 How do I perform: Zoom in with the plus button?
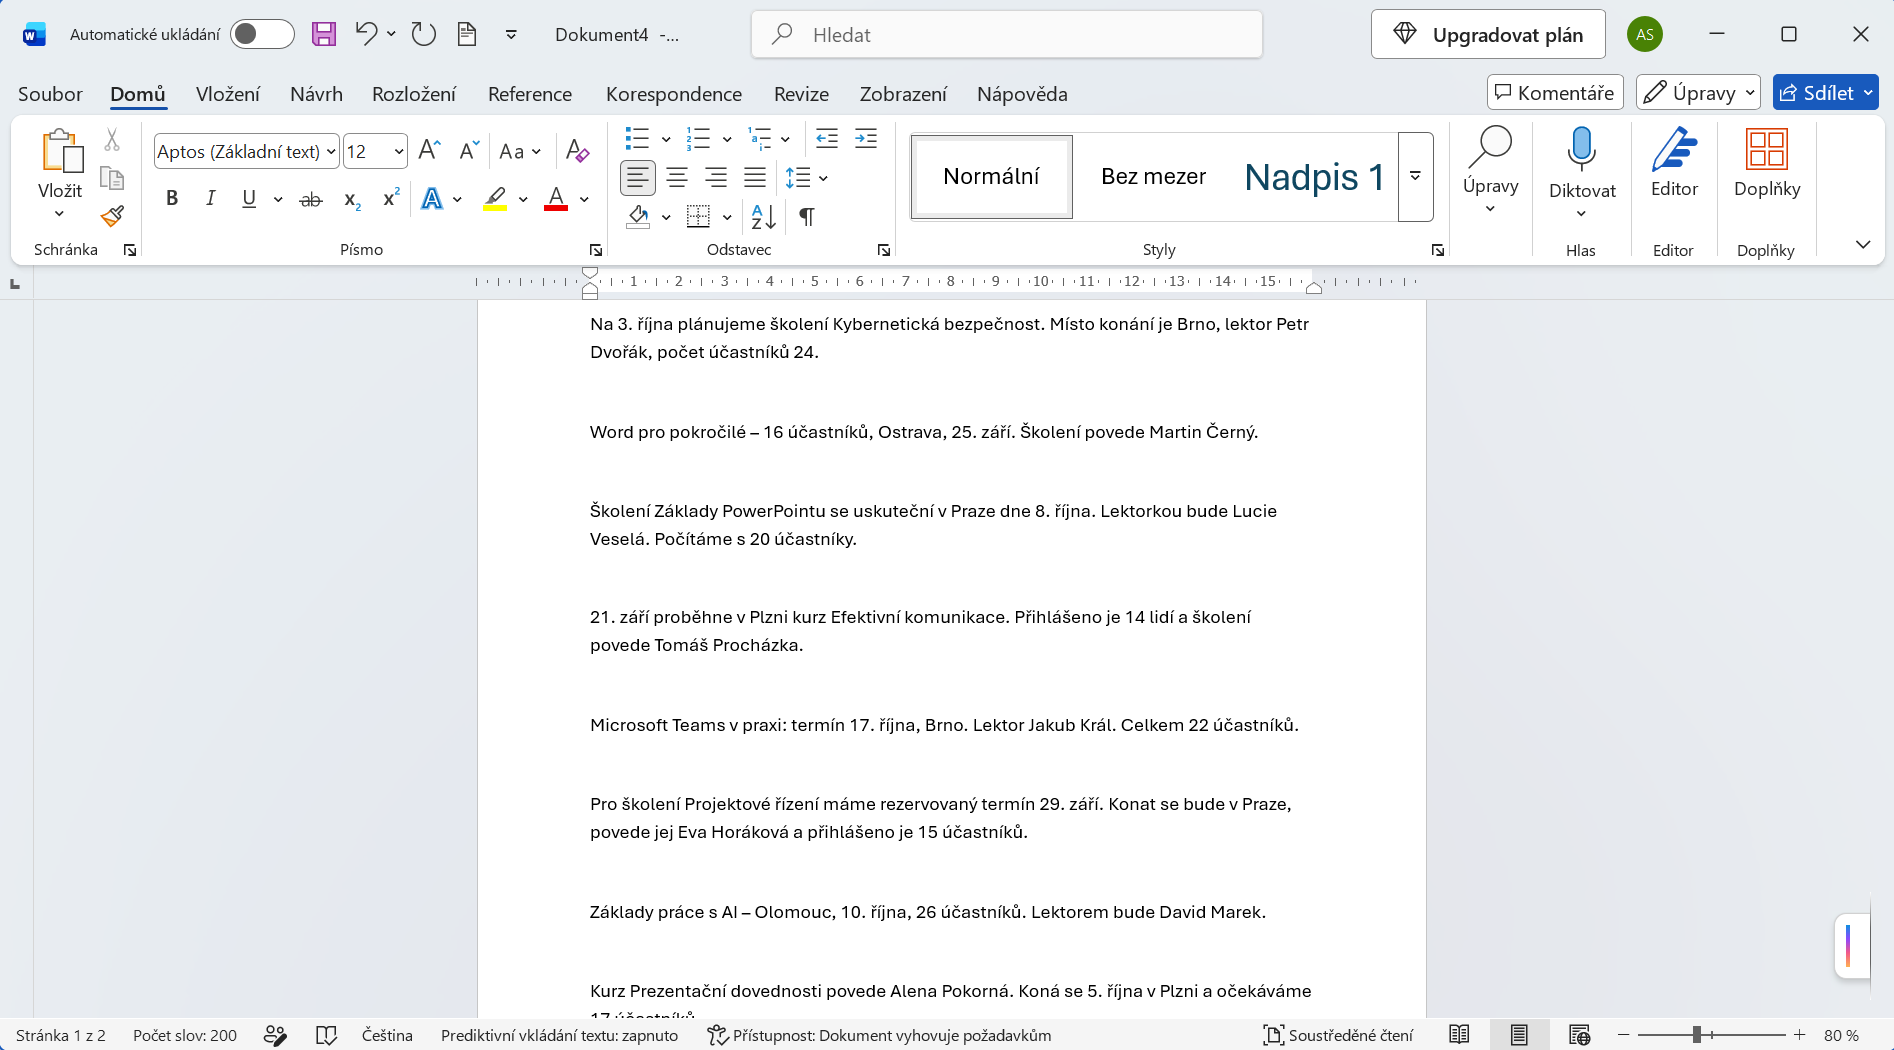(x=1800, y=1035)
